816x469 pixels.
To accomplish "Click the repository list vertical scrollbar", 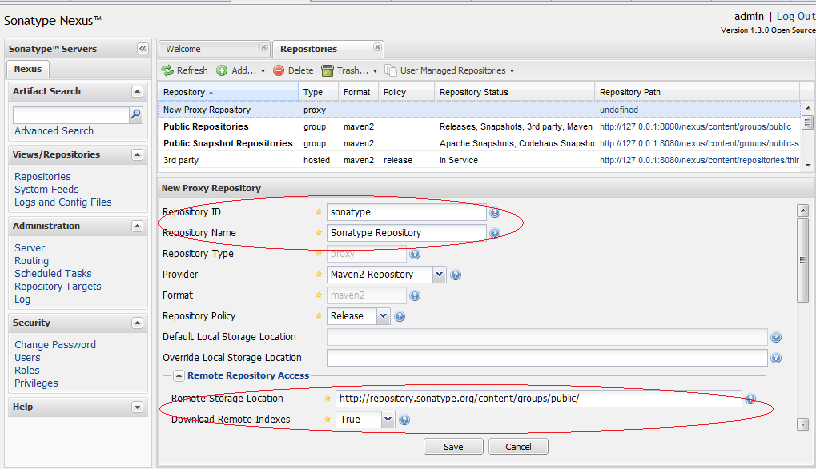I will click(x=808, y=136).
